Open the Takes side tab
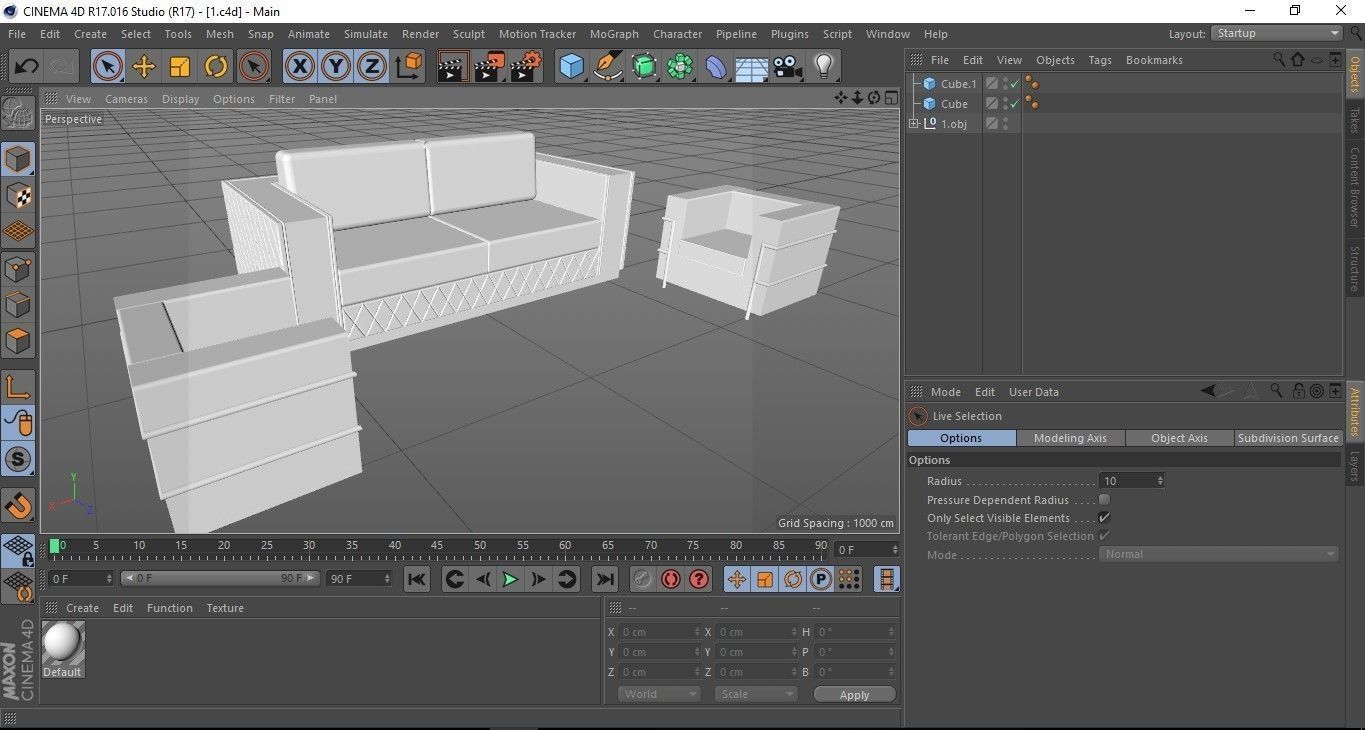Screen dimensions: 1365x730 tap(1355, 122)
